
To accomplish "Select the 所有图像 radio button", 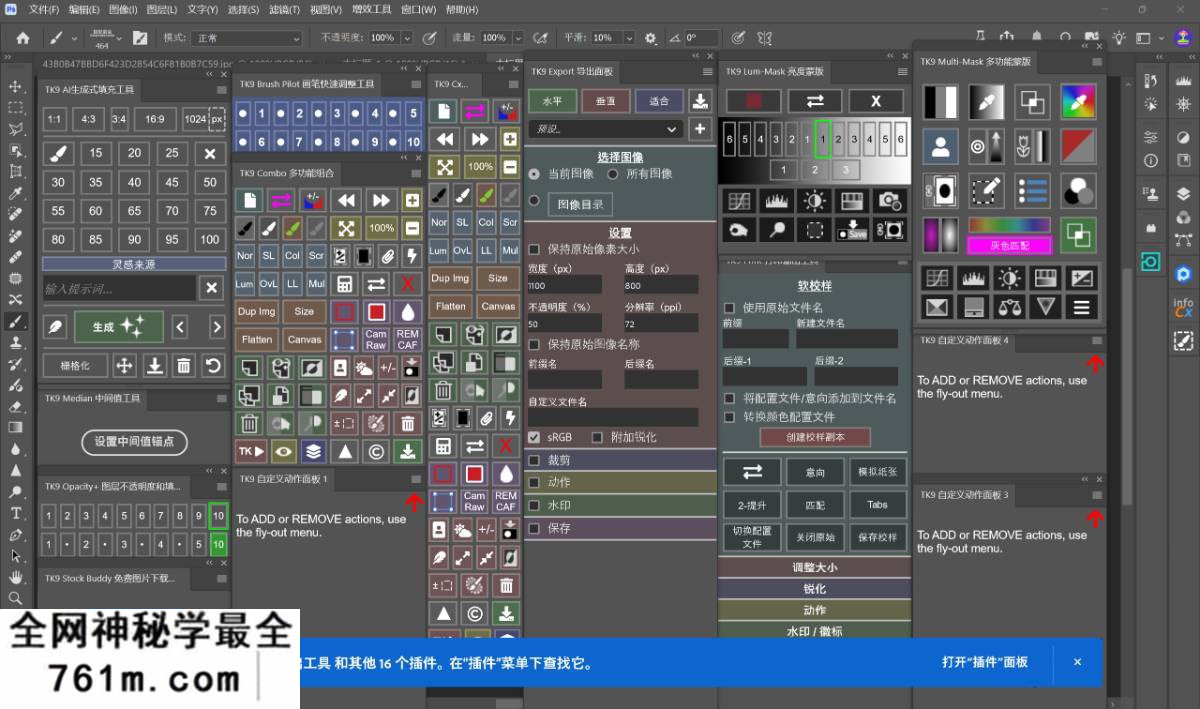I will coord(613,173).
